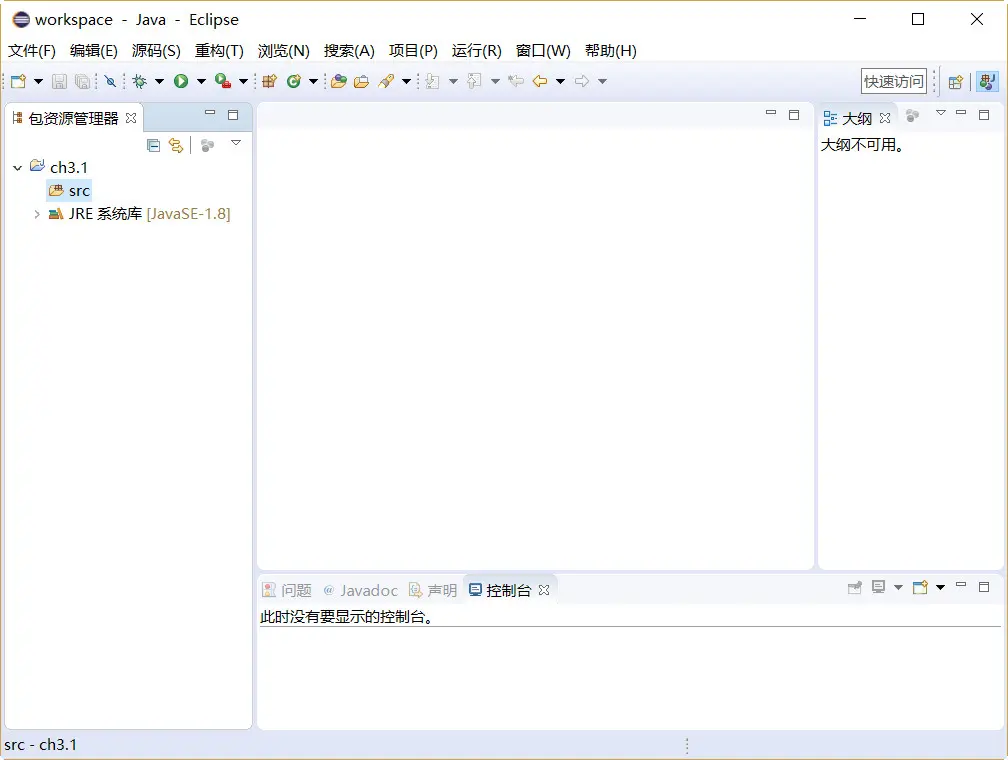This screenshot has width=1008, height=760.
Task: Navigate Back with the yellow left arrow
Action: tap(540, 81)
